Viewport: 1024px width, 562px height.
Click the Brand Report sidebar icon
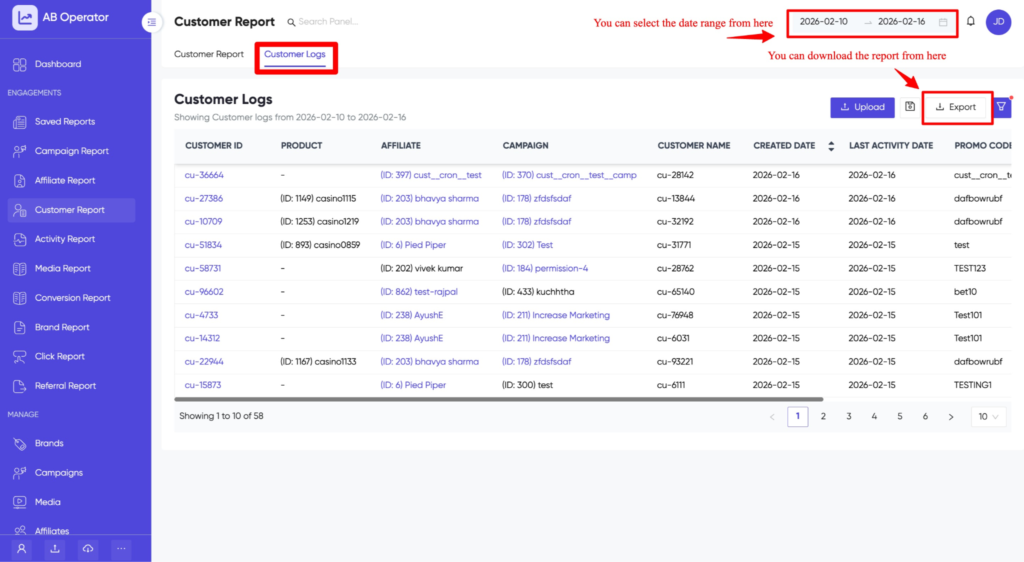click(20, 327)
